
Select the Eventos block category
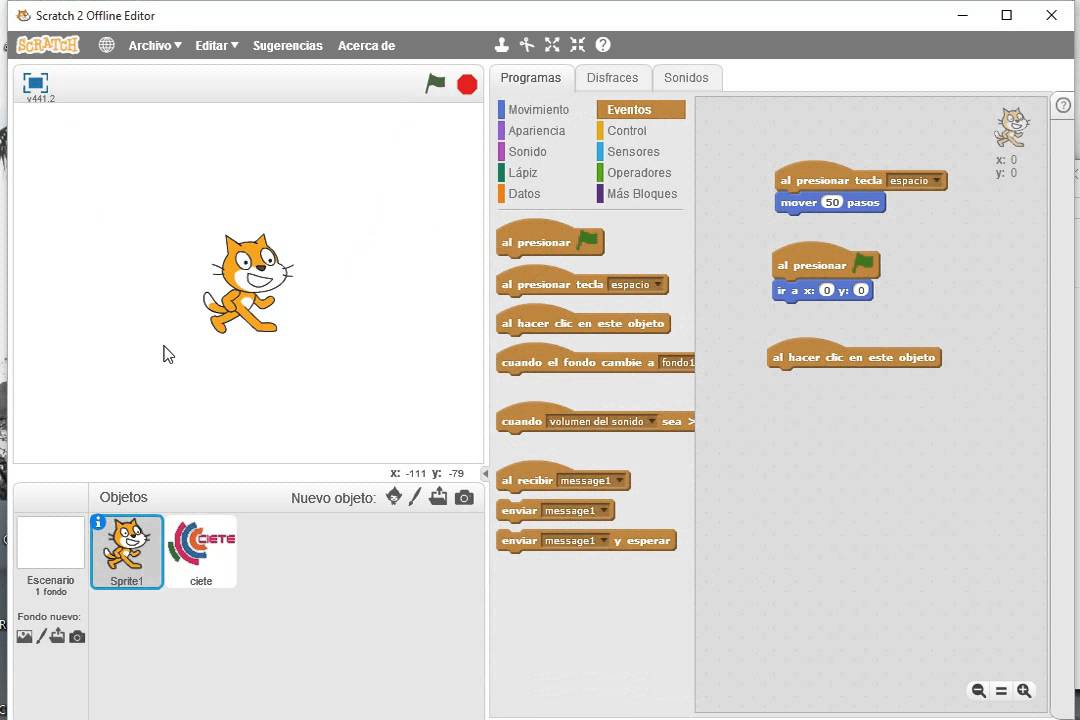[x=641, y=110]
